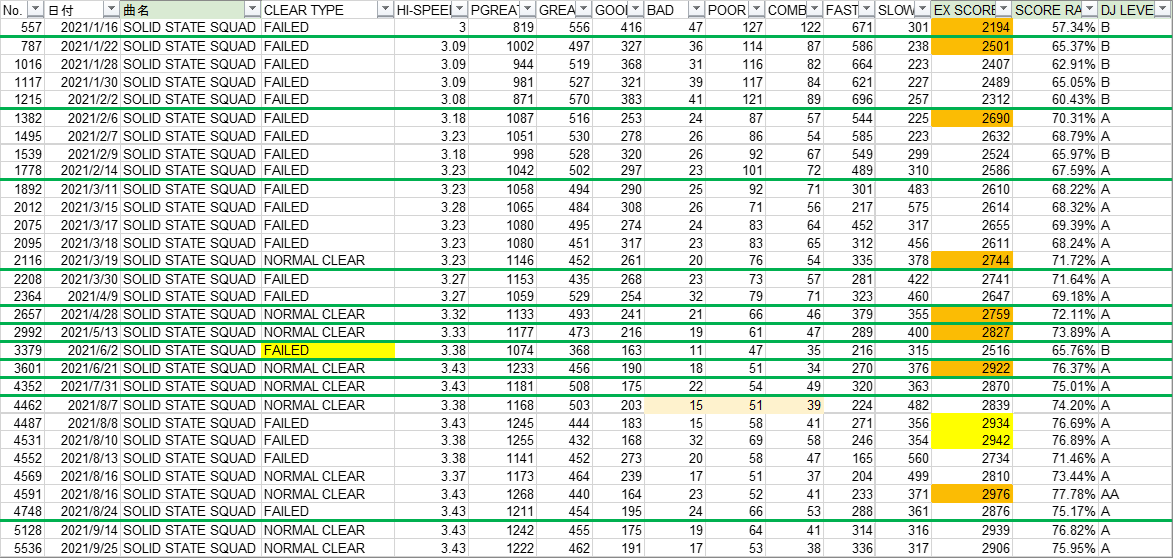Open the GOOD column filter dropdown

click(x=637, y=10)
